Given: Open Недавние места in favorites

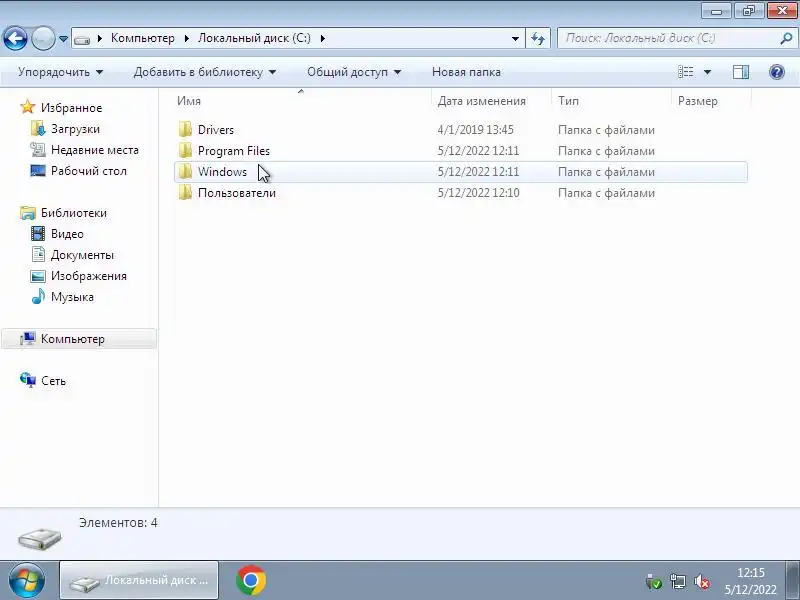Looking at the screenshot, I should point(95,150).
